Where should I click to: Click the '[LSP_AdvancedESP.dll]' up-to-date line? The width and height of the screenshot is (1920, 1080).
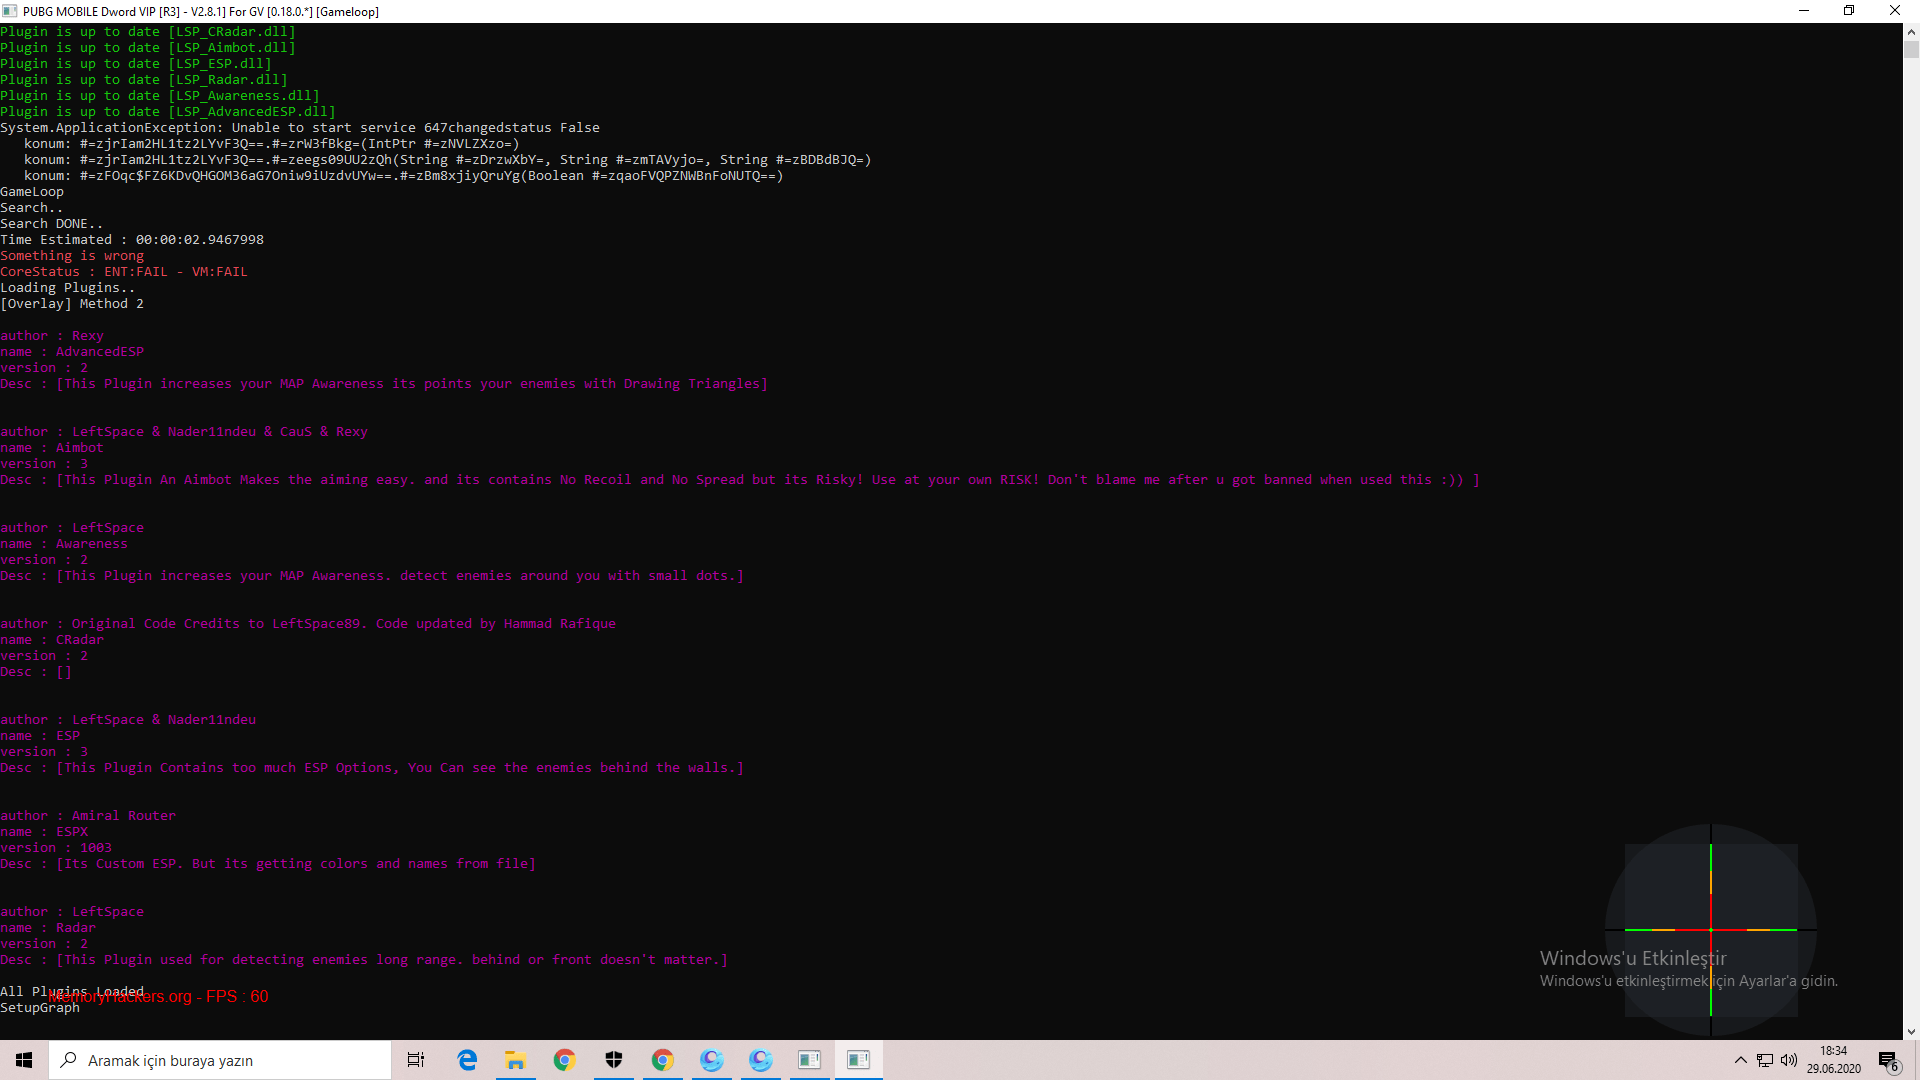pyautogui.click(x=168, y=112)
